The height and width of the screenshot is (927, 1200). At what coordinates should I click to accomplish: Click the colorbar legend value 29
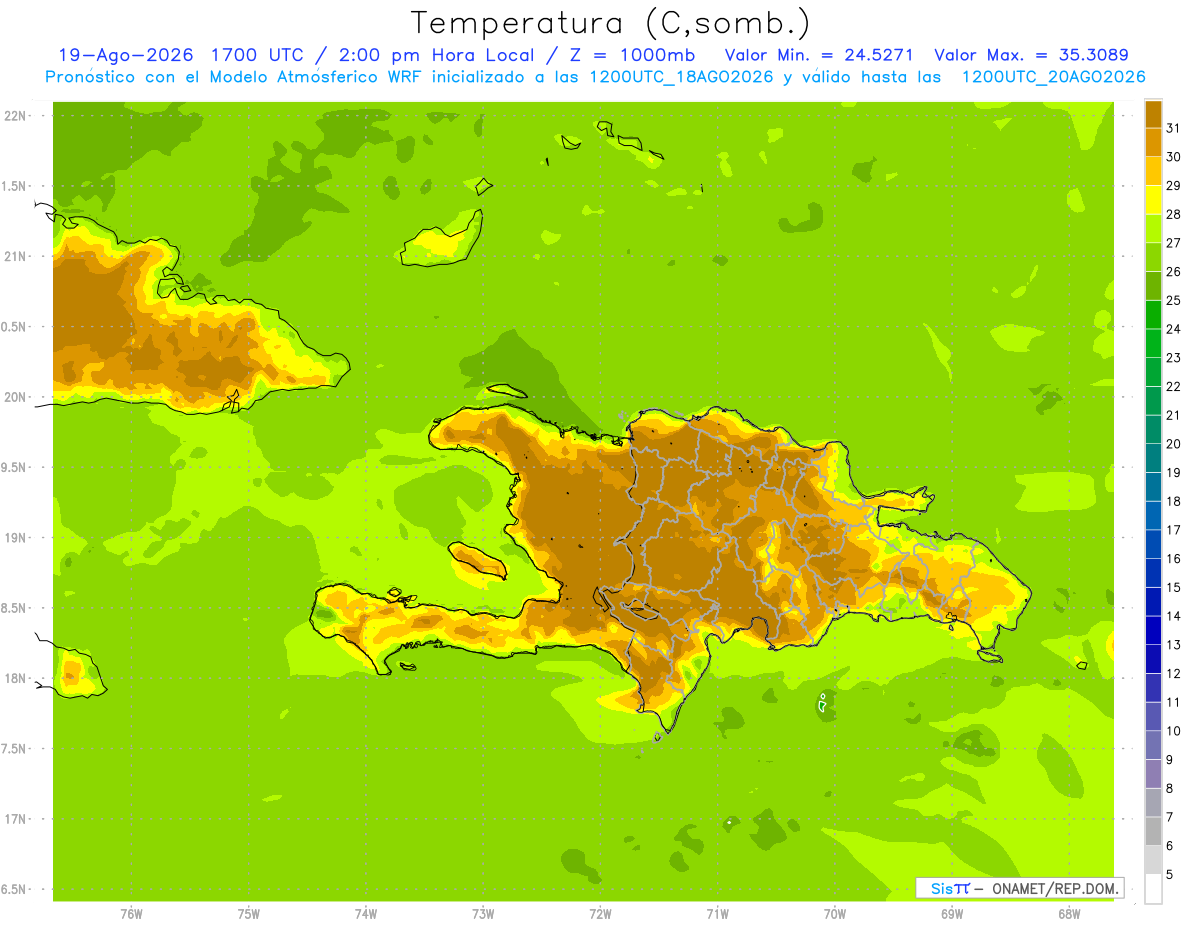click(1174, 185)
